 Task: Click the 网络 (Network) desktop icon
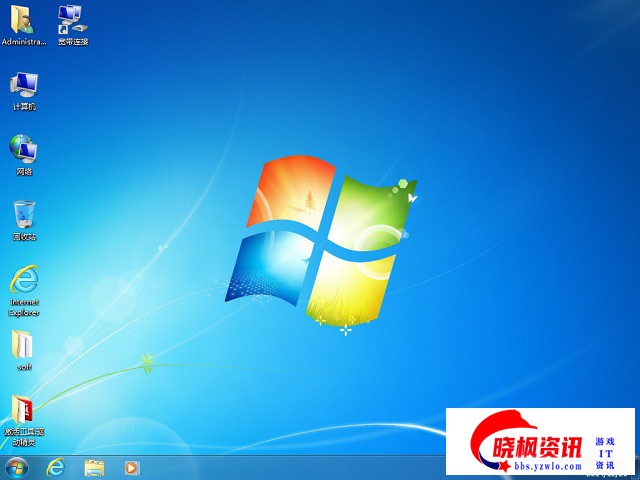coord(24,149)
